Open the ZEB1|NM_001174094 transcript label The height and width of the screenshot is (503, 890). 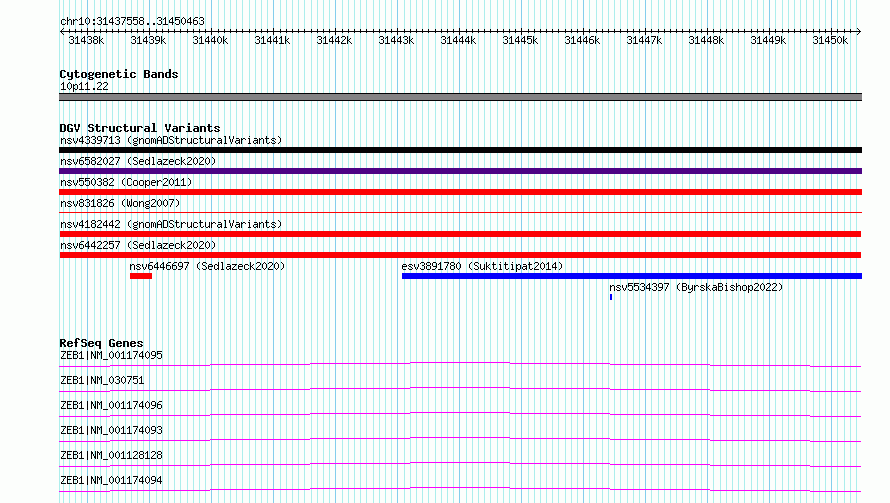[111, 480]
